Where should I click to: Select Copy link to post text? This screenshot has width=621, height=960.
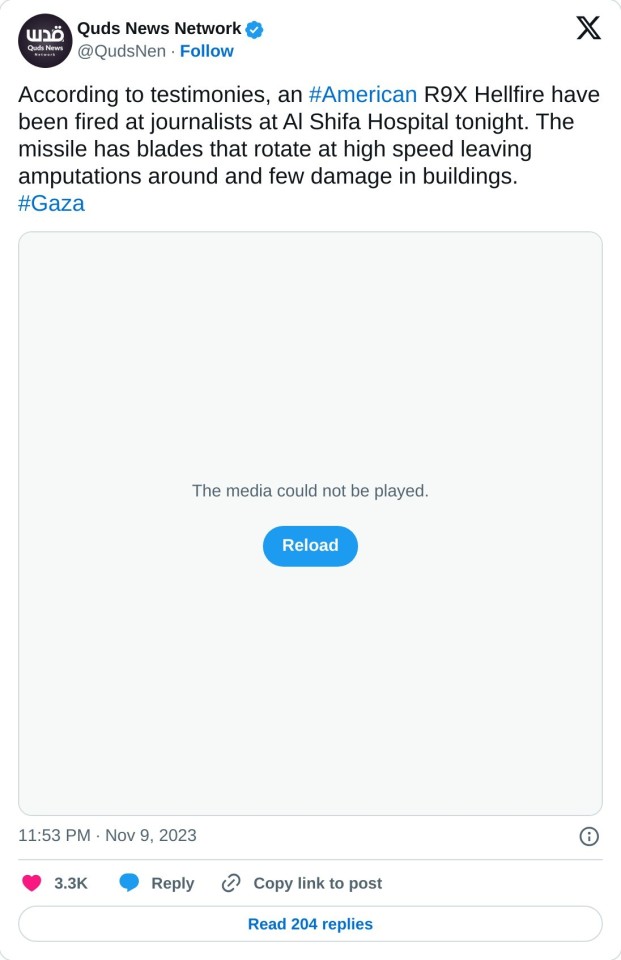(x=317, y=883)
